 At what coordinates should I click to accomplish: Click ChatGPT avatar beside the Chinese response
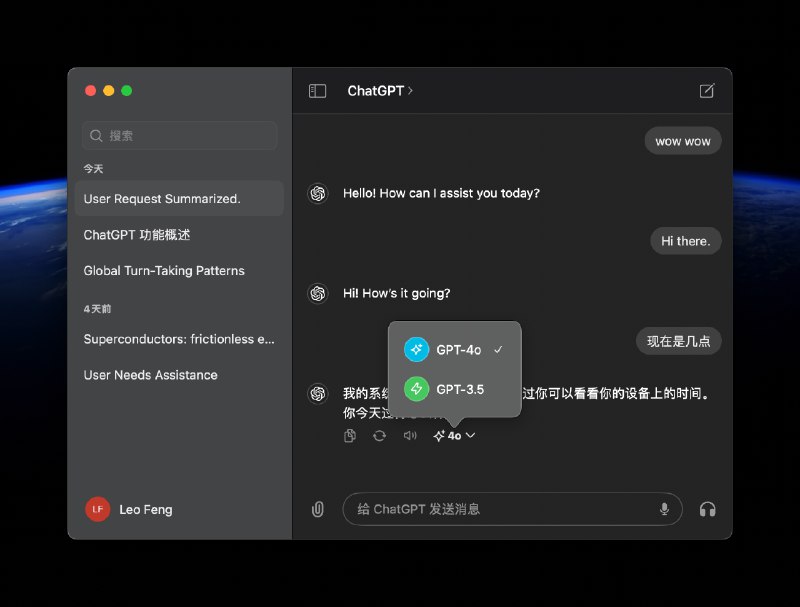[x=318, y=393]
